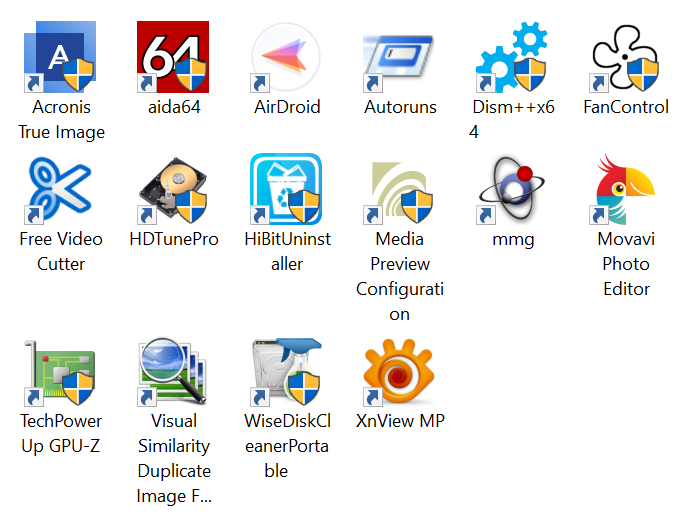Click the 'aida64' label text
Image resolution: width=675 pixels, height=531 pixels.
point(174,107)
